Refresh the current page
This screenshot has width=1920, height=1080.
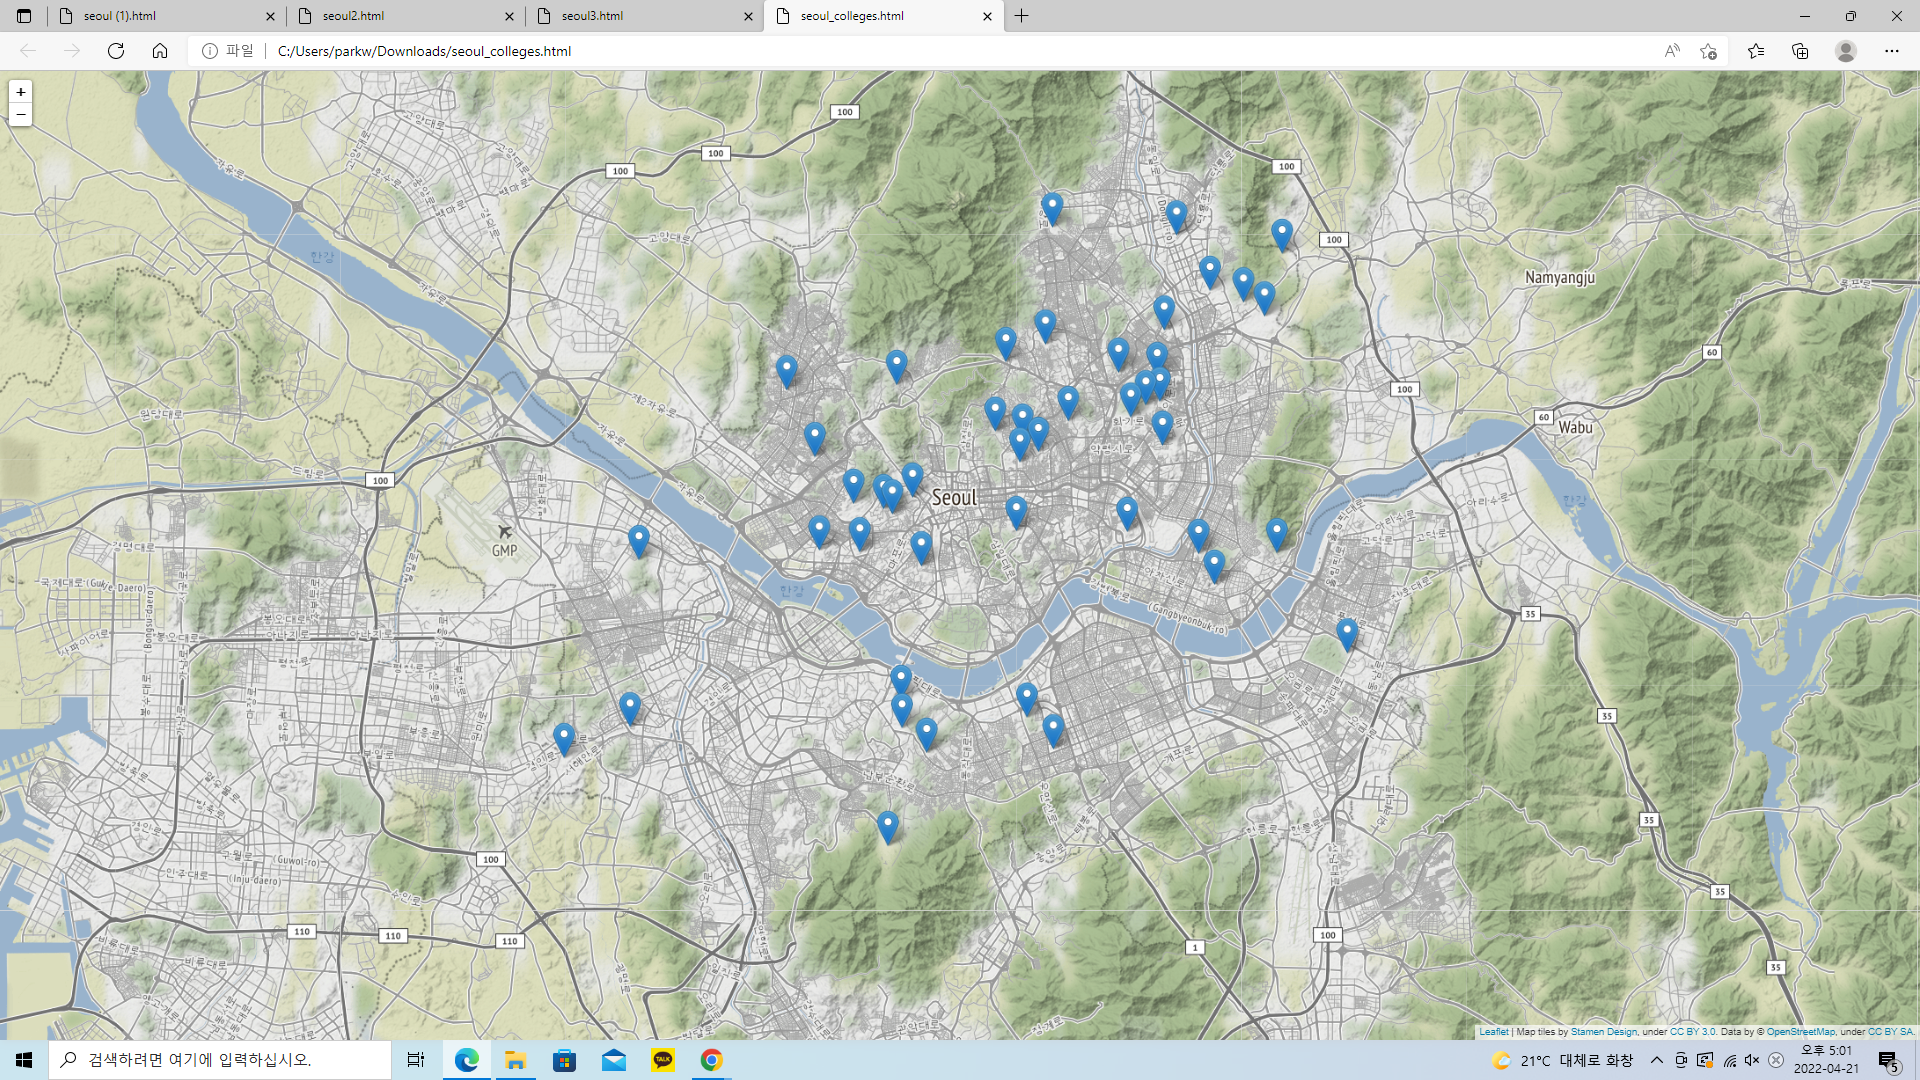[x=116, y=51]
